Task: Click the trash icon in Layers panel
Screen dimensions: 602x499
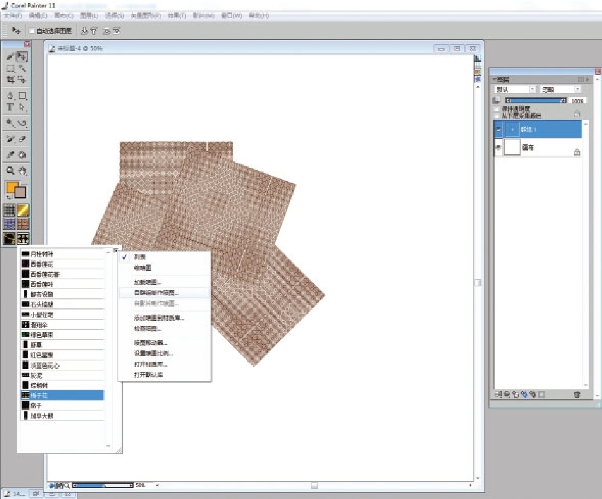Action: (x=576, y=395)
